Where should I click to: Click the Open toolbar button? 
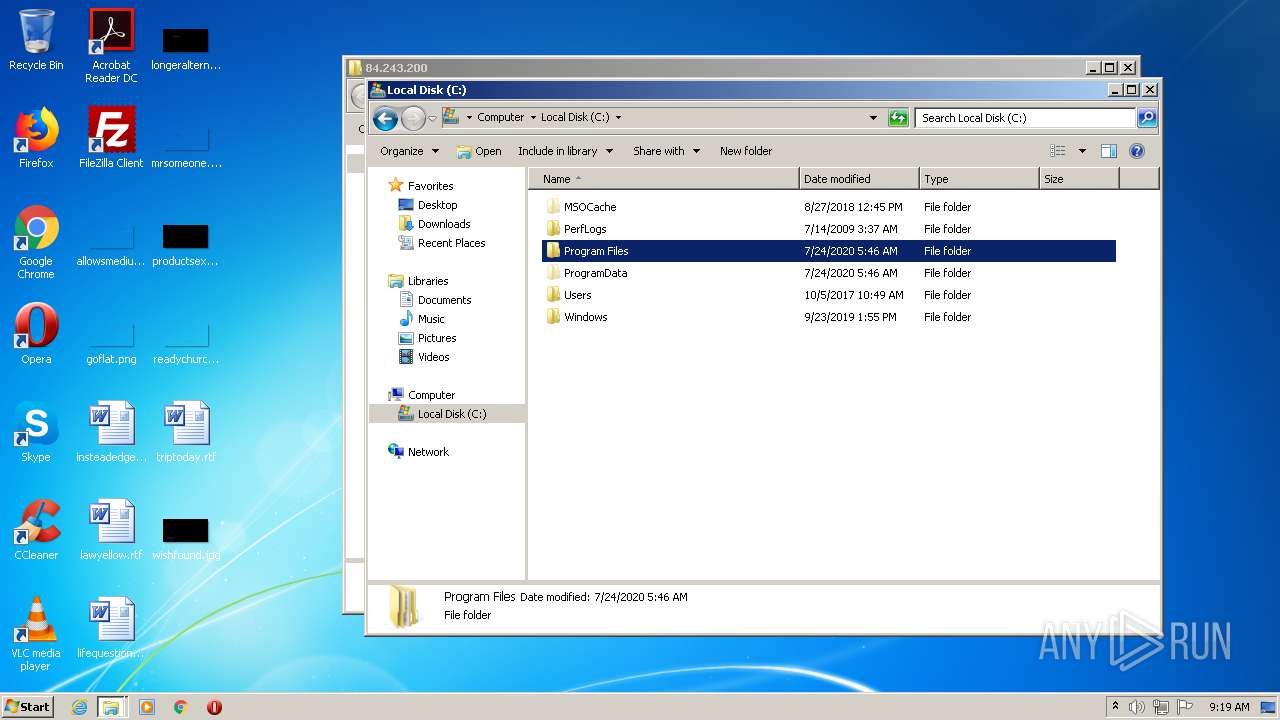(479, 151)
